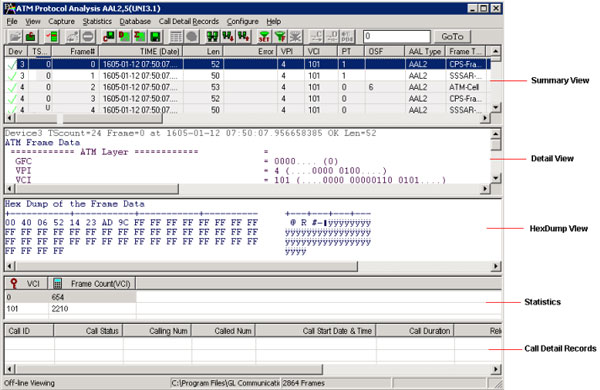Click the Call Start Date & Time column header
600x390 pixels.
[316, 331]
